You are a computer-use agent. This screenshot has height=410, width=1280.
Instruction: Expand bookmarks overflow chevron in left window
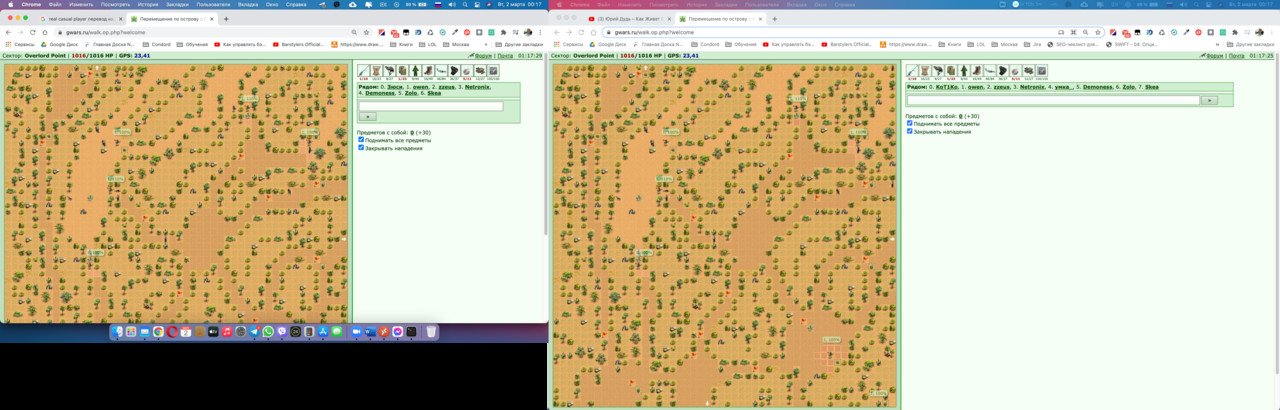[486, 44]
